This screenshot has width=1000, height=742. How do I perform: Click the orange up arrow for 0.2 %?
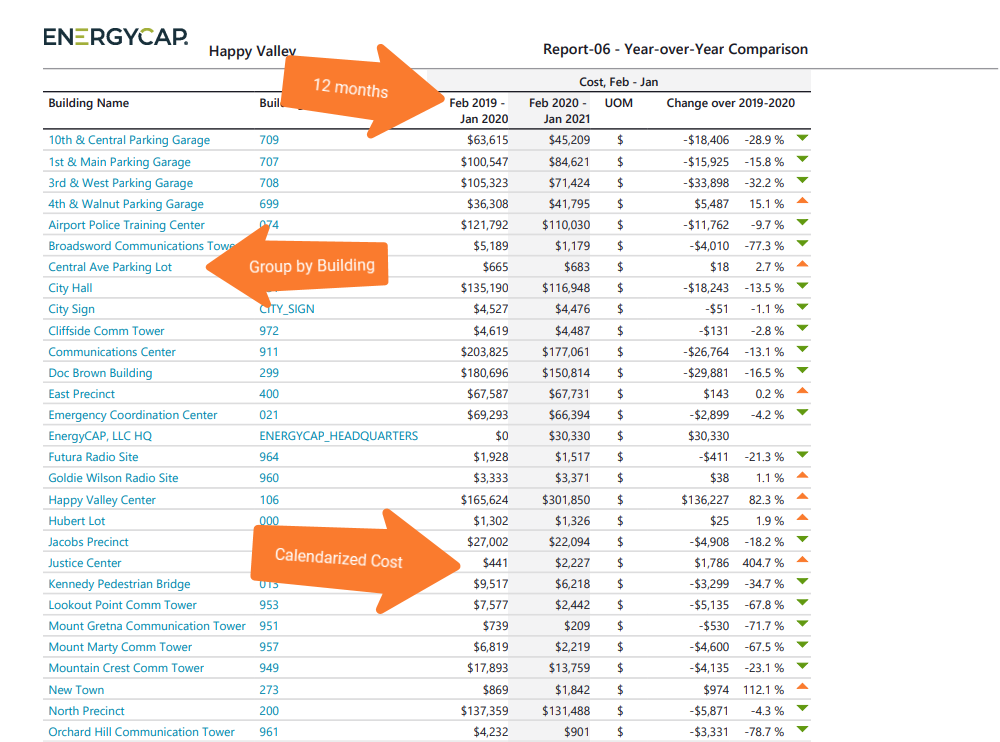coord(803,391)
